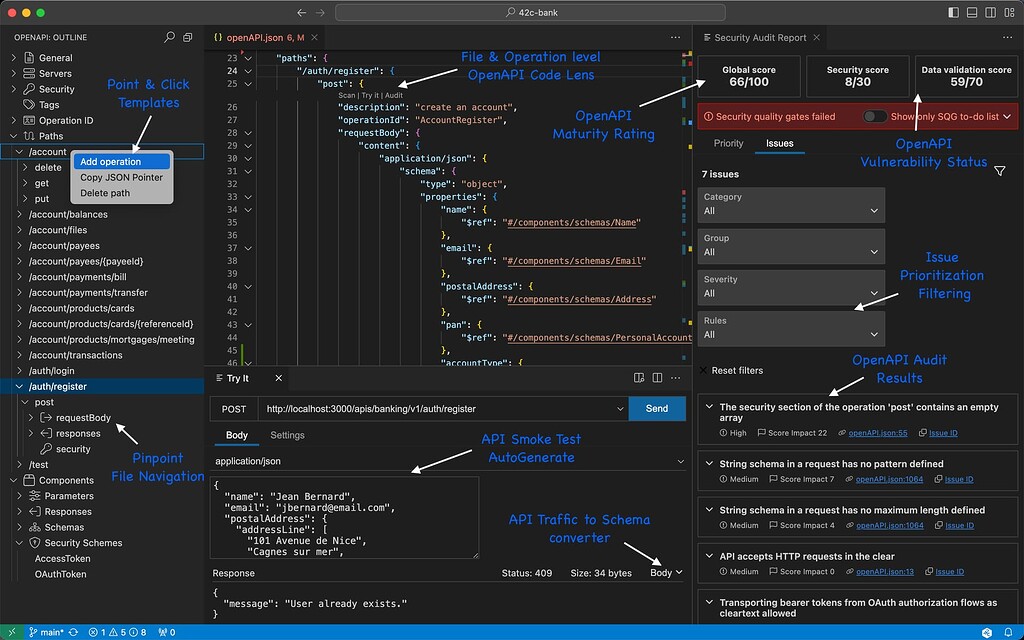The height and width of the screenshot is (640, 1024).
Task: Click Audit code lens above description line
Action: click(x=394, y=95)
